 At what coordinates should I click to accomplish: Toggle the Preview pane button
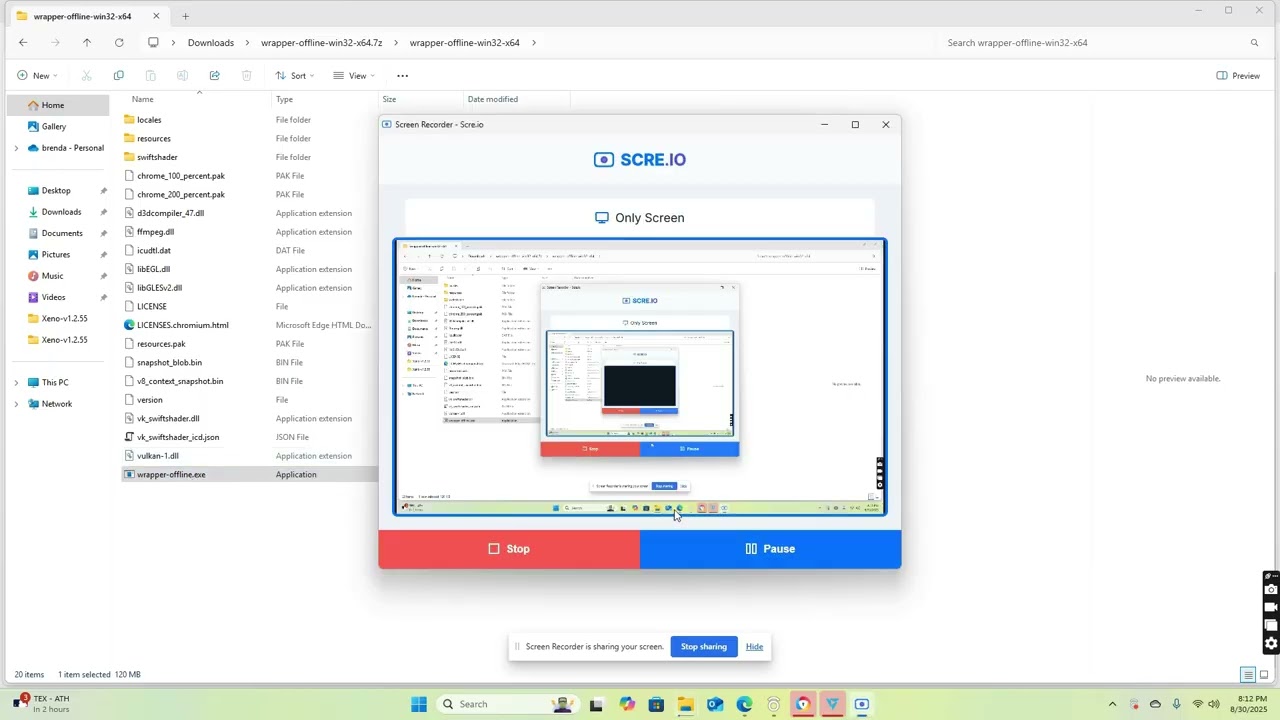(1238, 76)
